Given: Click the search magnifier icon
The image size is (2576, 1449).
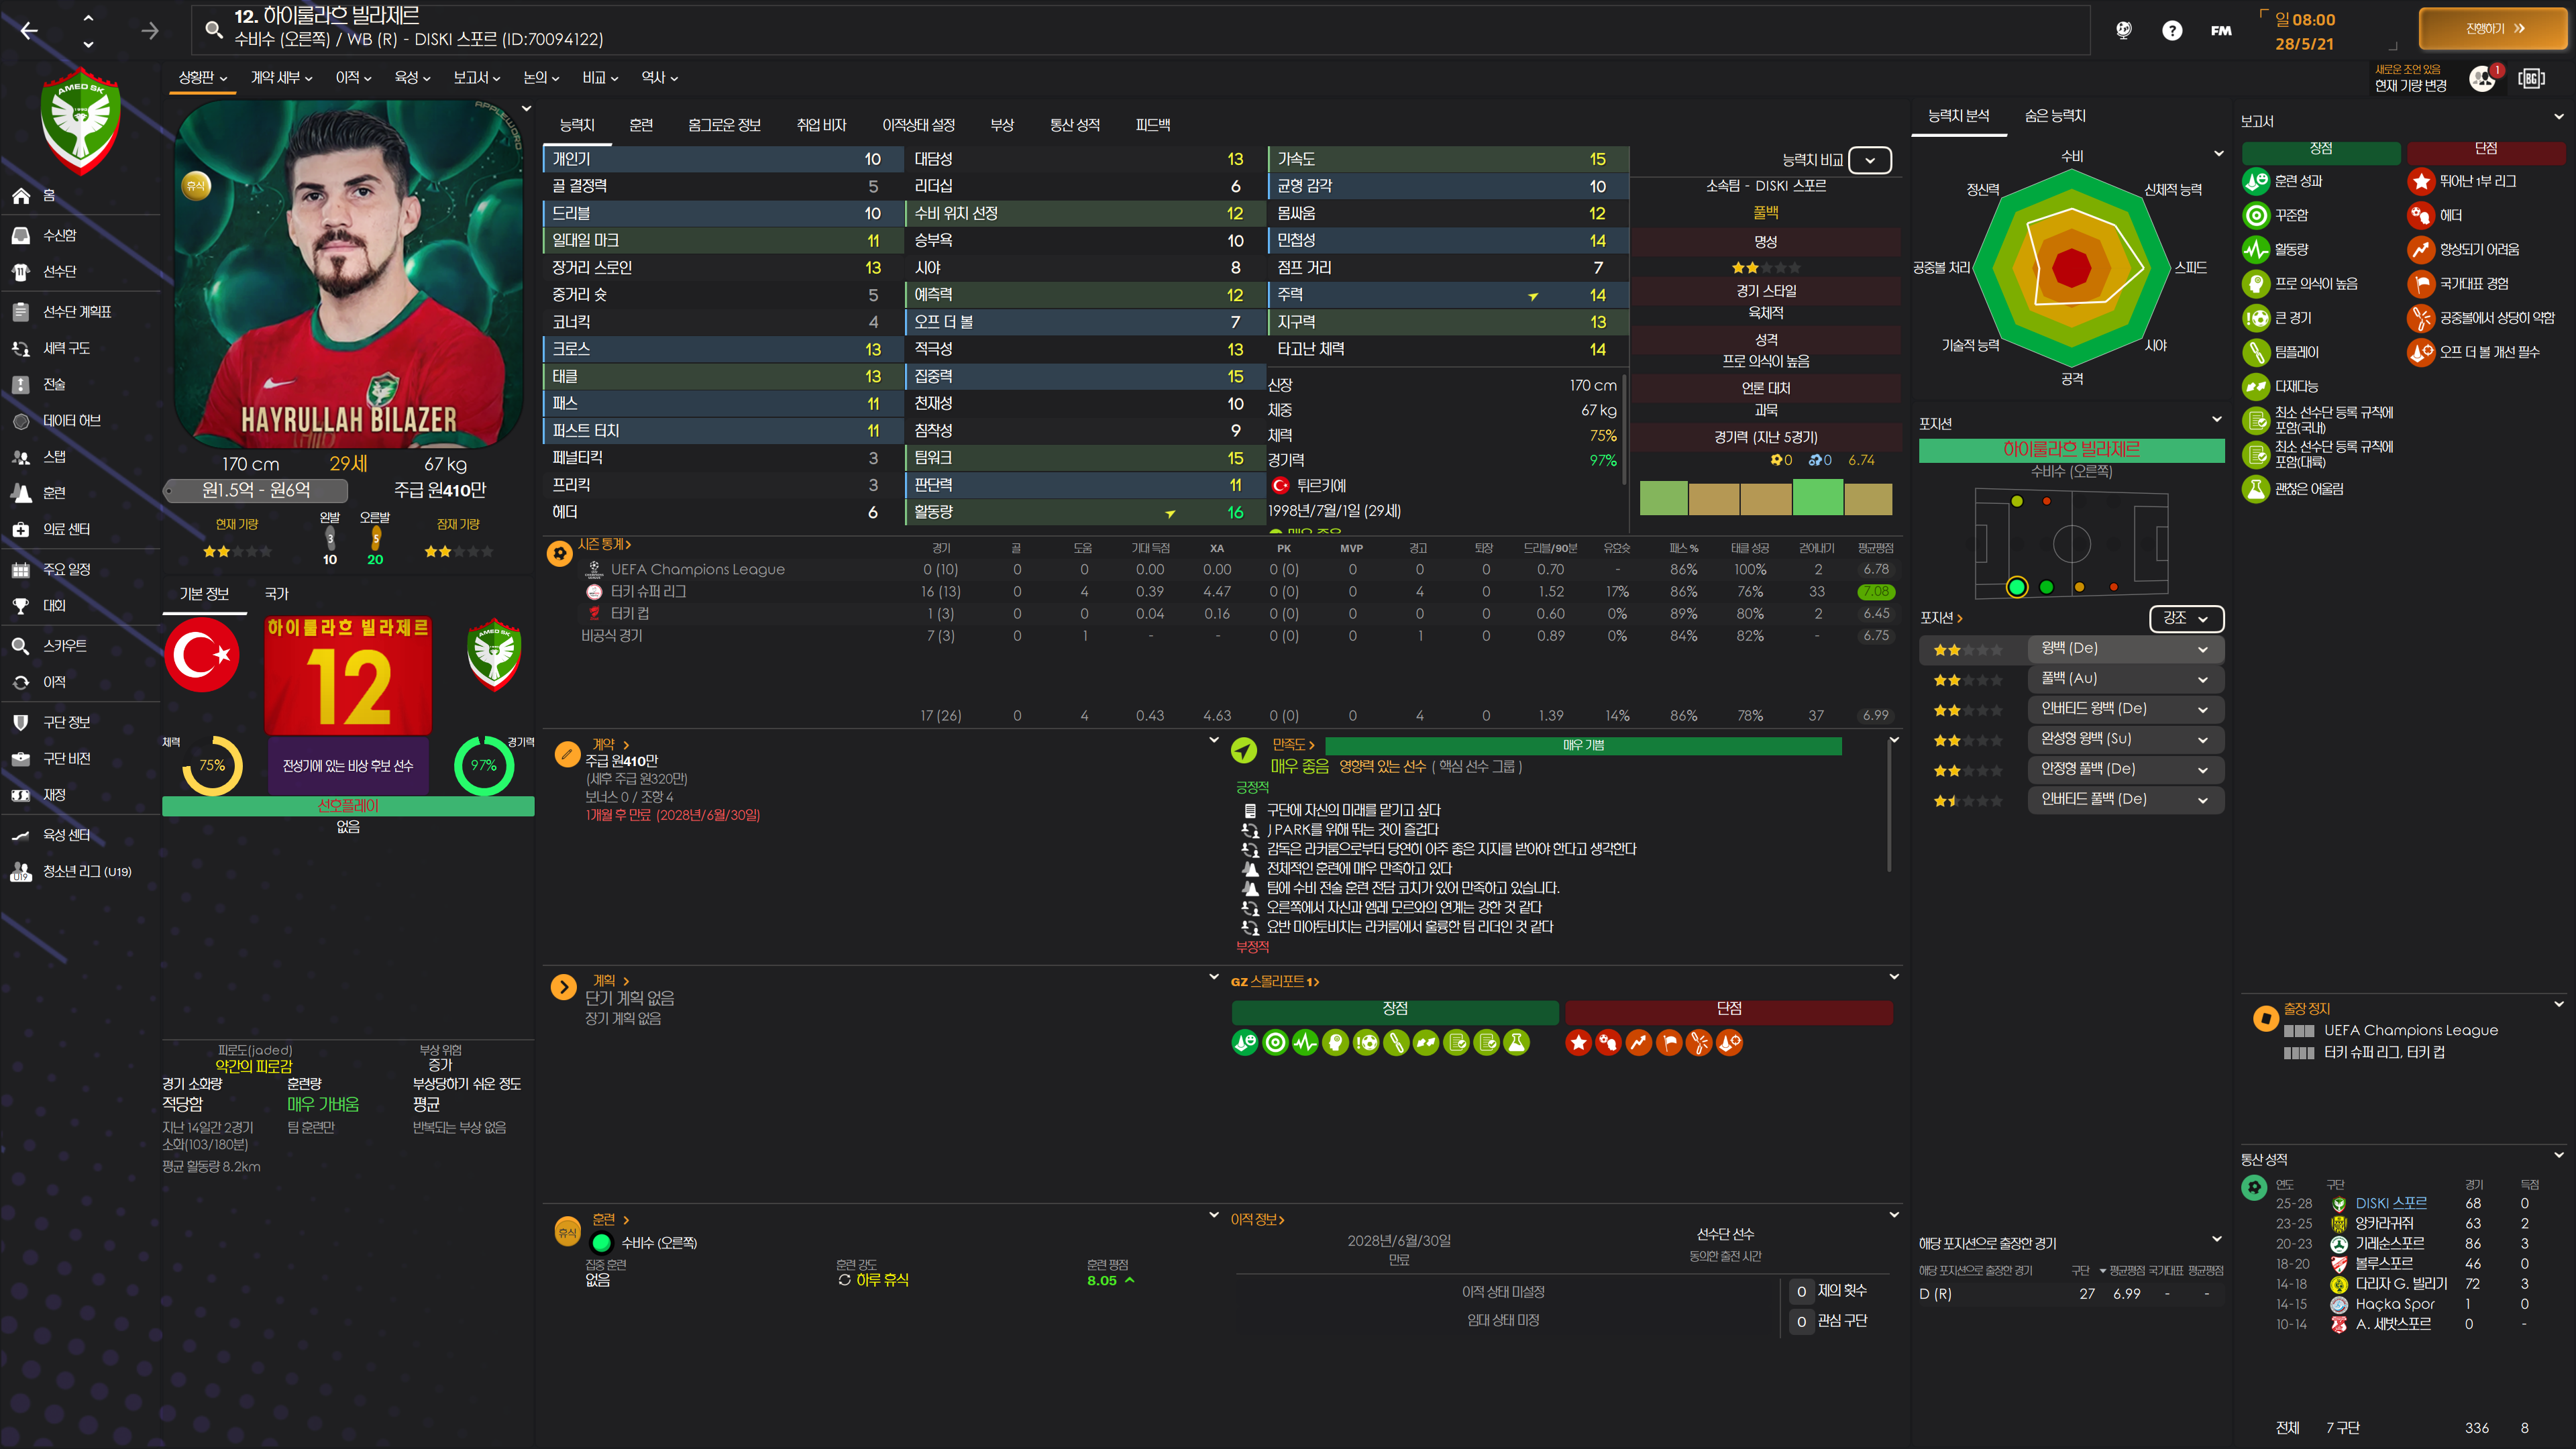Looking at the screenshot, I should pos(213,29).
